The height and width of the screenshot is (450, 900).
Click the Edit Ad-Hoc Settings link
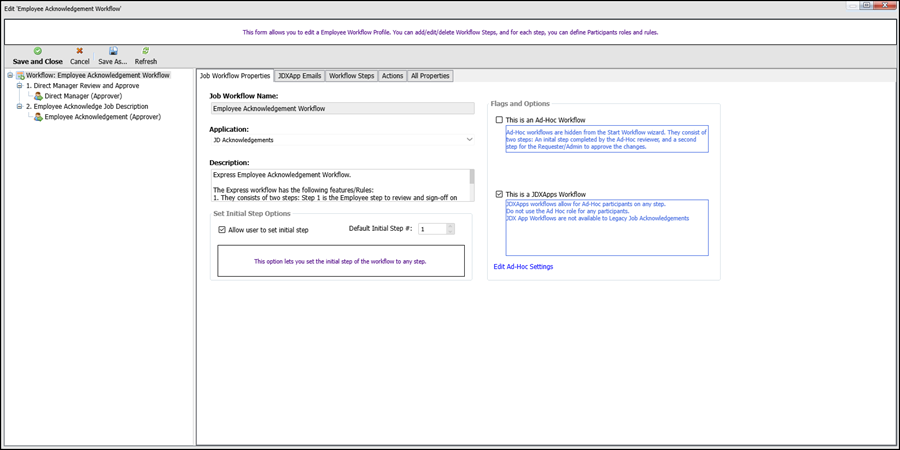[x=523, y=267]
